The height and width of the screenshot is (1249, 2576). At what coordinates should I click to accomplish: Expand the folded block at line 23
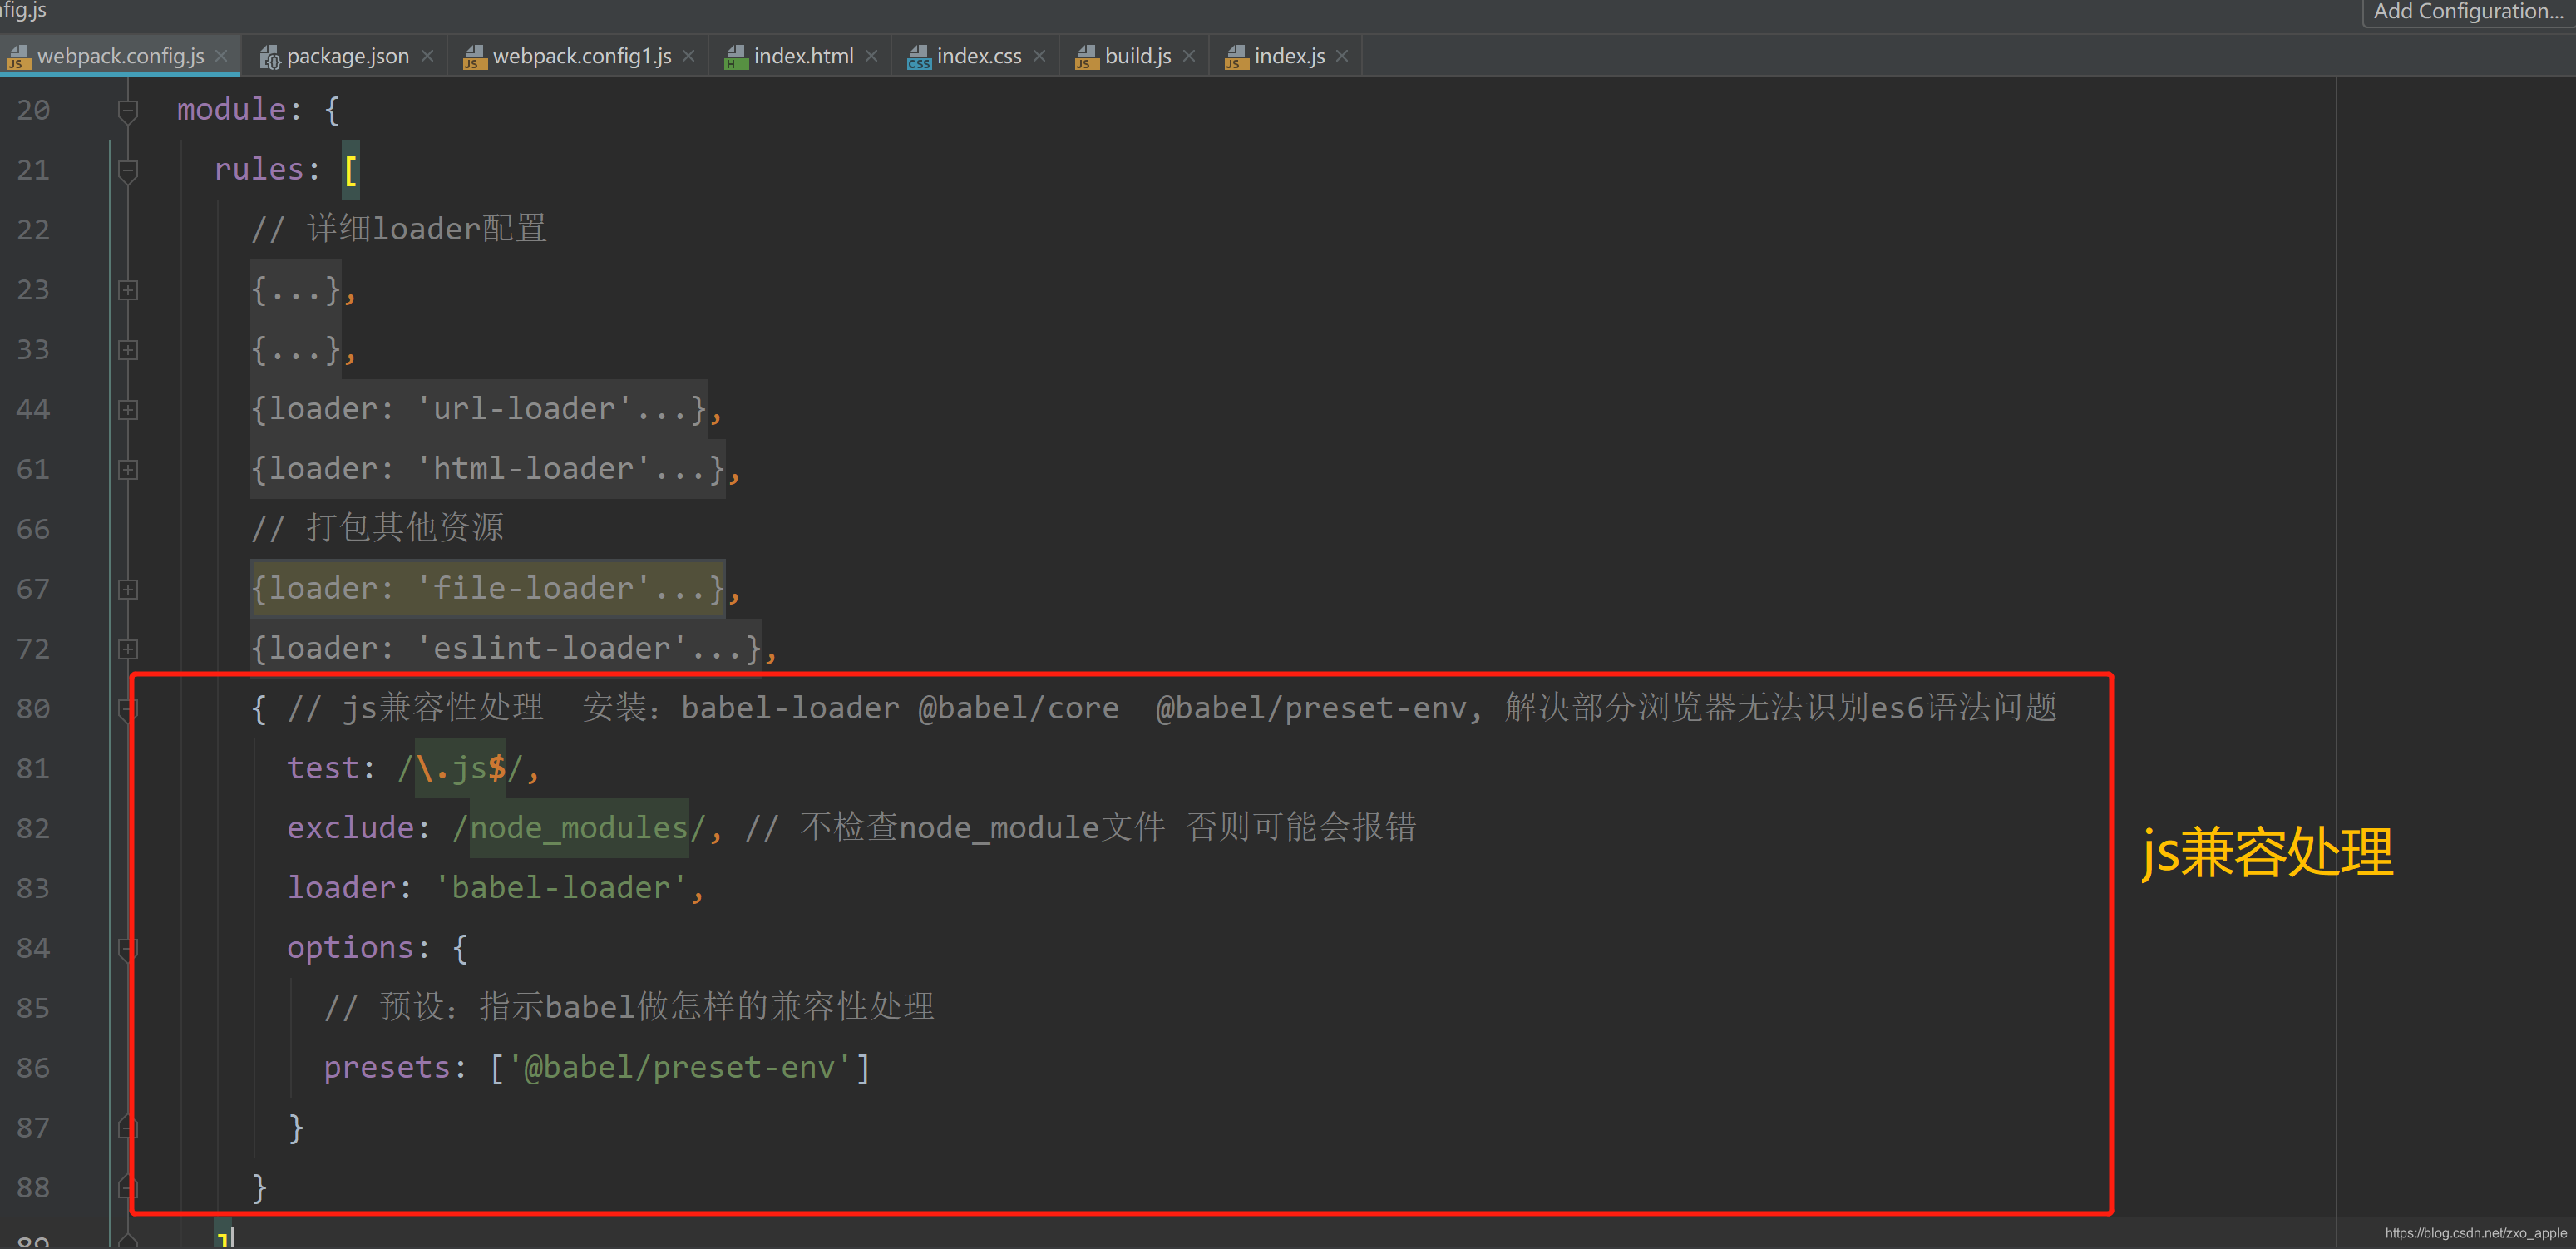coord(128,290)
